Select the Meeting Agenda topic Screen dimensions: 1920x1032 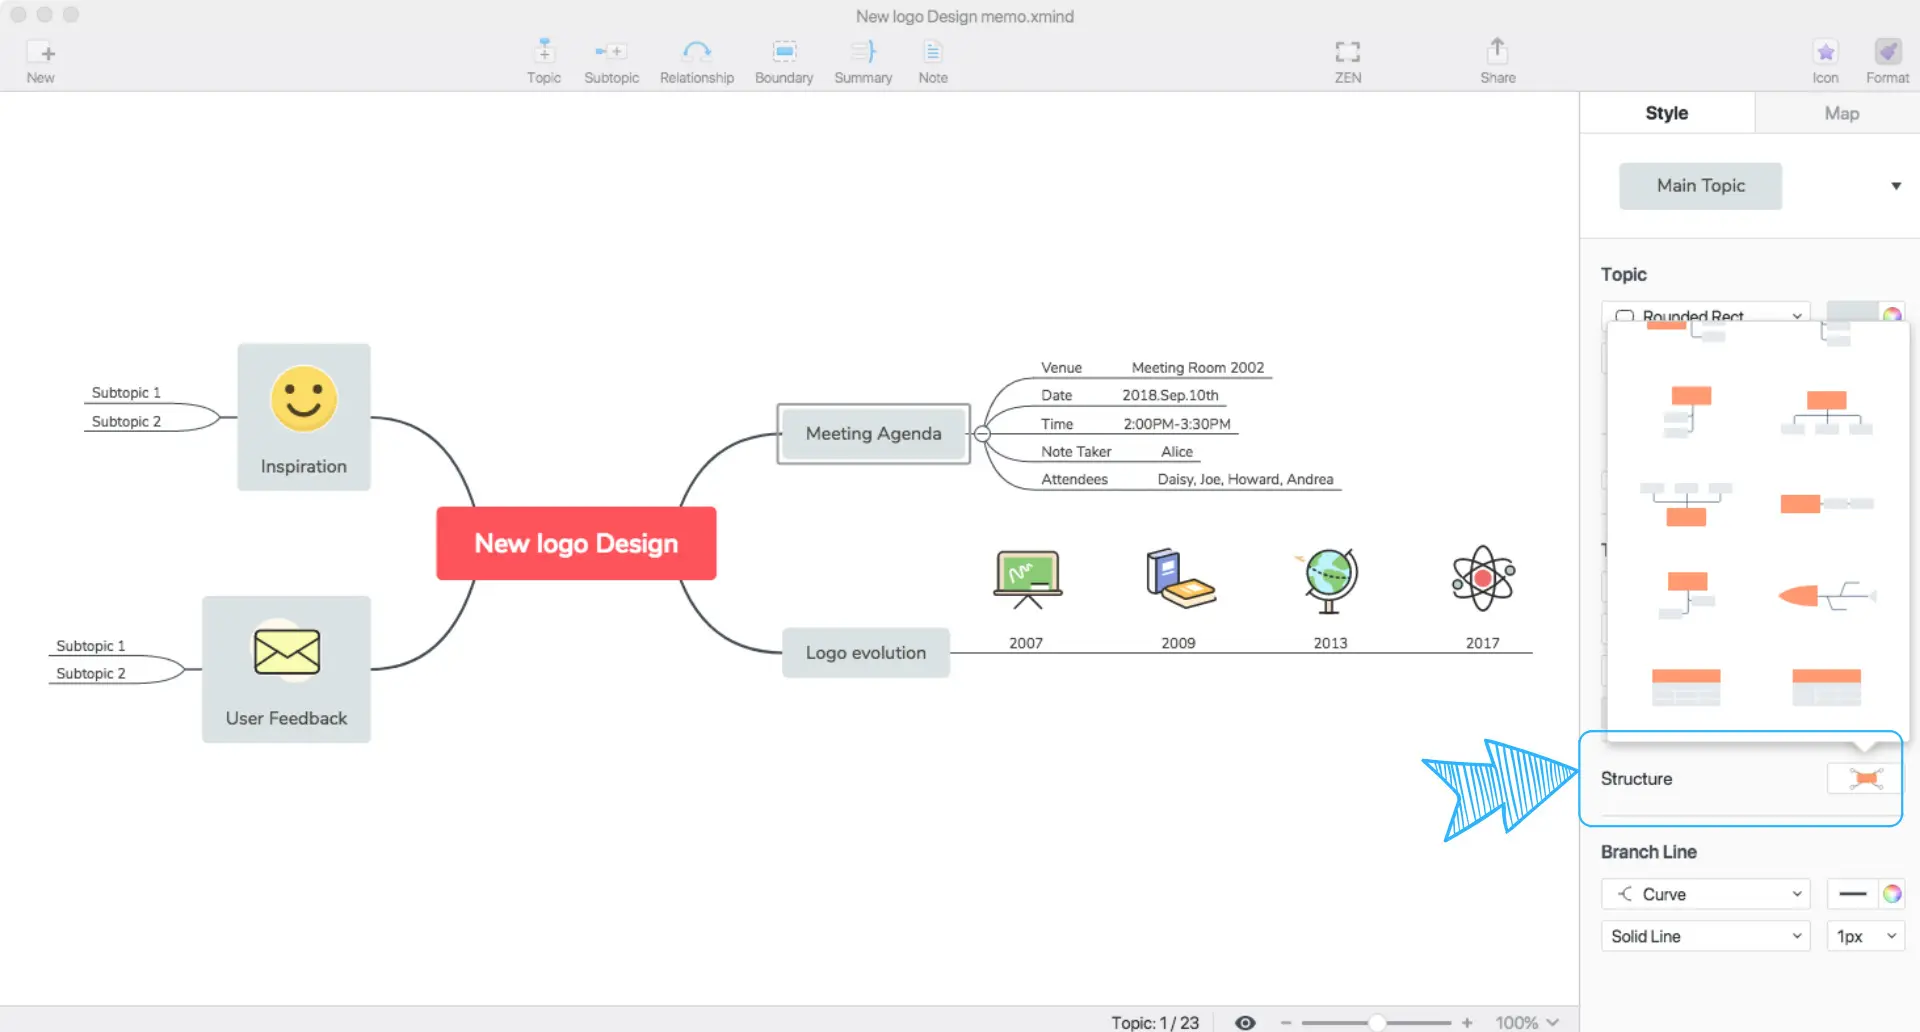tap(873, 434)
